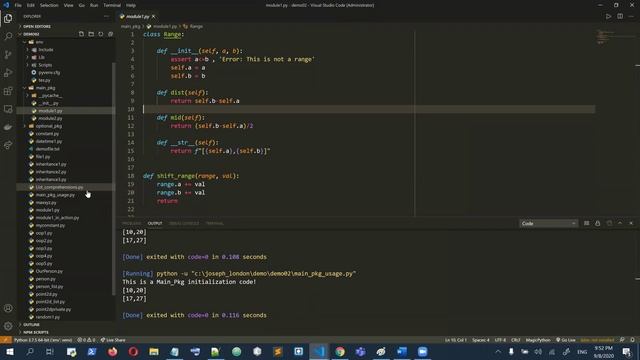
Task: Open the Extensions view
Action: 8,91
